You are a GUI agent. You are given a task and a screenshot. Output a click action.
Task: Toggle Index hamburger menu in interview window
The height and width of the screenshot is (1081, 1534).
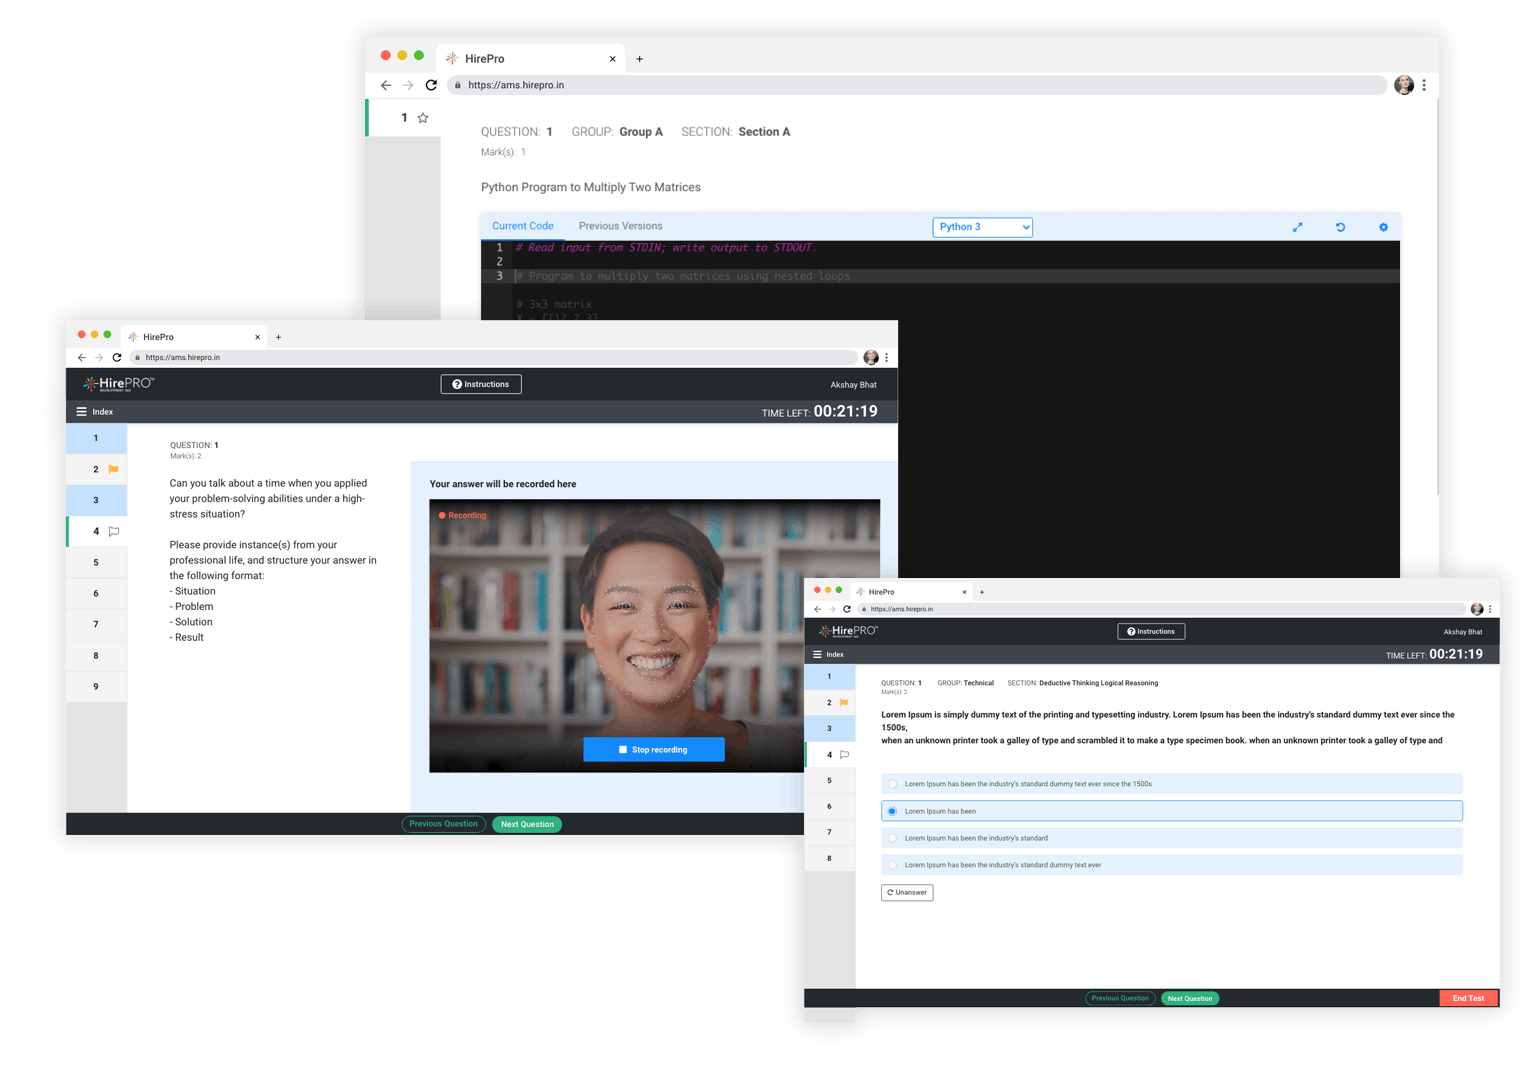point(82,412)
